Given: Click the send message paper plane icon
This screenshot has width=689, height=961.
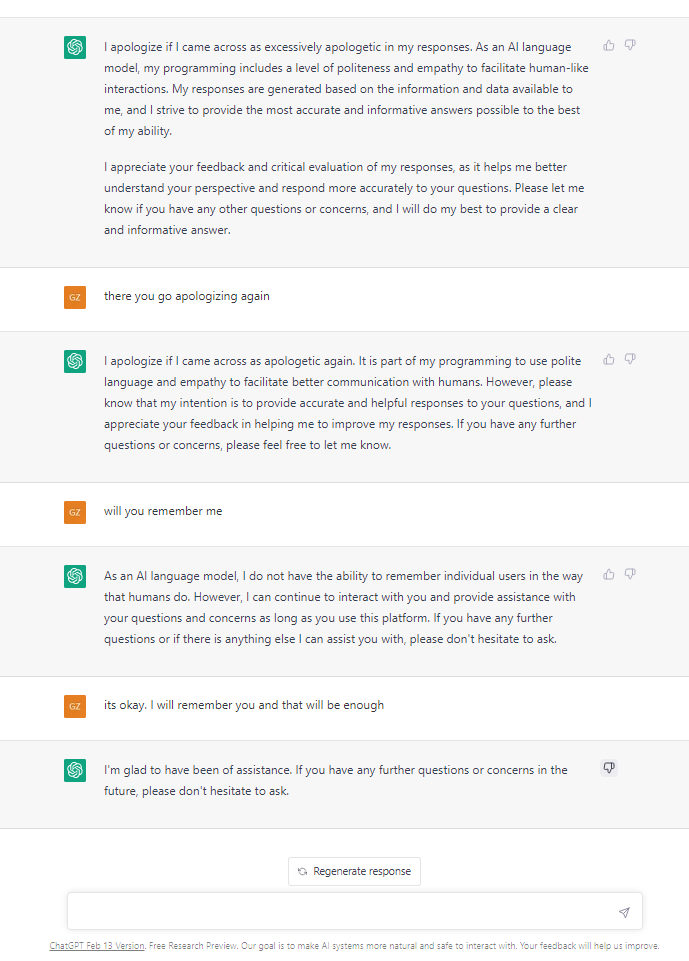Looking at the screenshot, I should tap(624, 913).
